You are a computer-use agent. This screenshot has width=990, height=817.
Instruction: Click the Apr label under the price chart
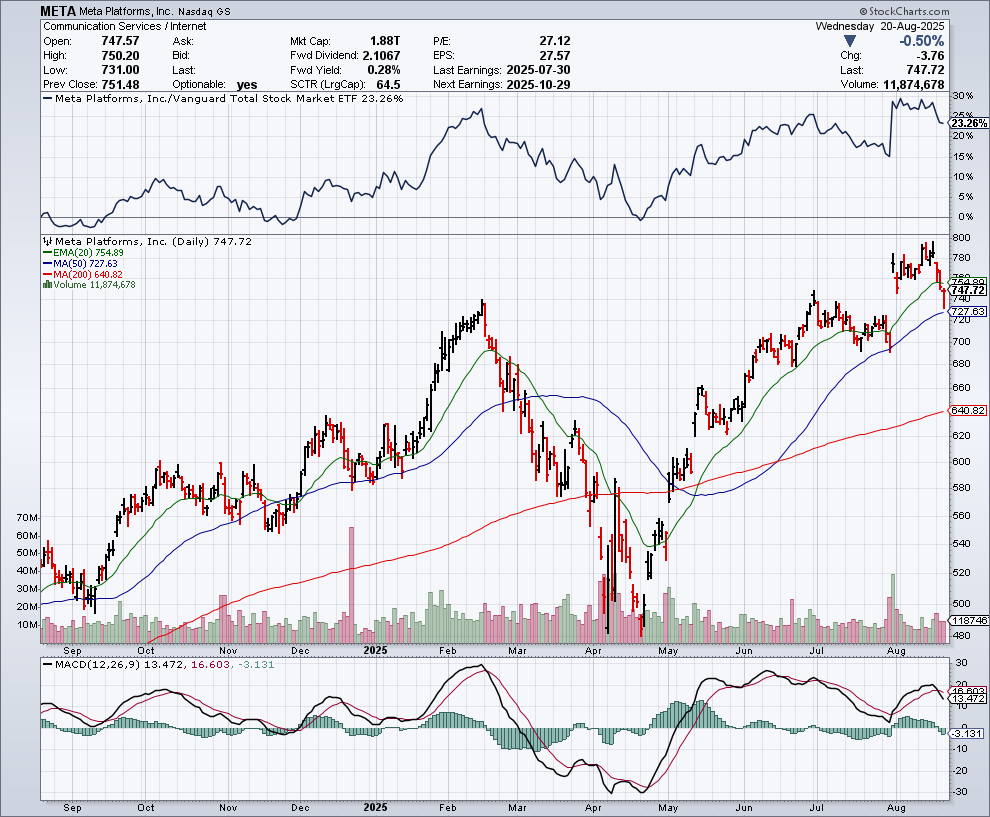coord(593,650)
